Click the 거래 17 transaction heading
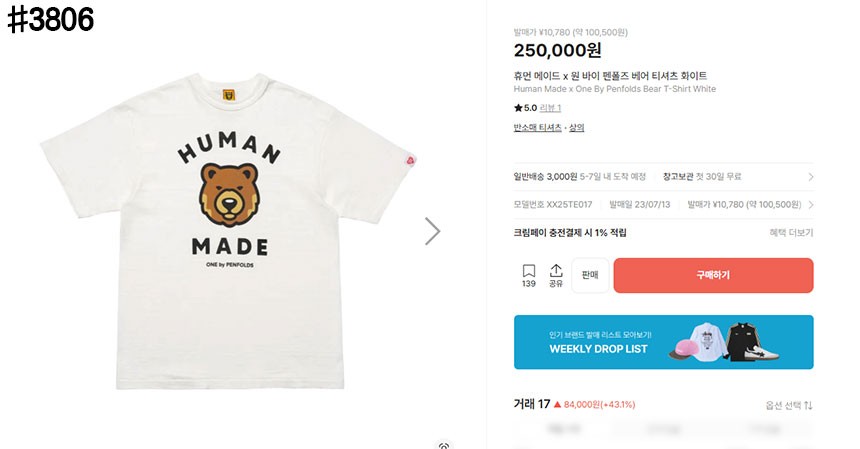Image resolution: width=860 pixels, height=449 pixels. click(532, 404)
